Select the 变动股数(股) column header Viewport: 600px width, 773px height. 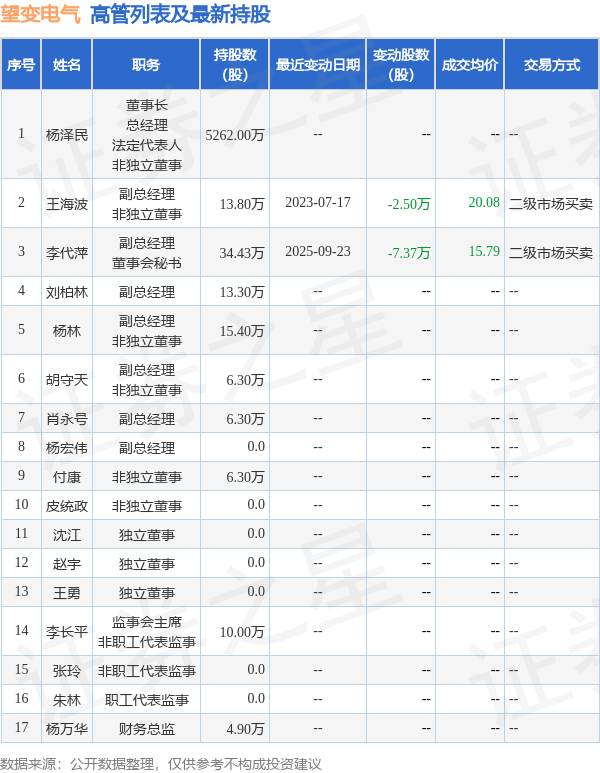[401, 65]
